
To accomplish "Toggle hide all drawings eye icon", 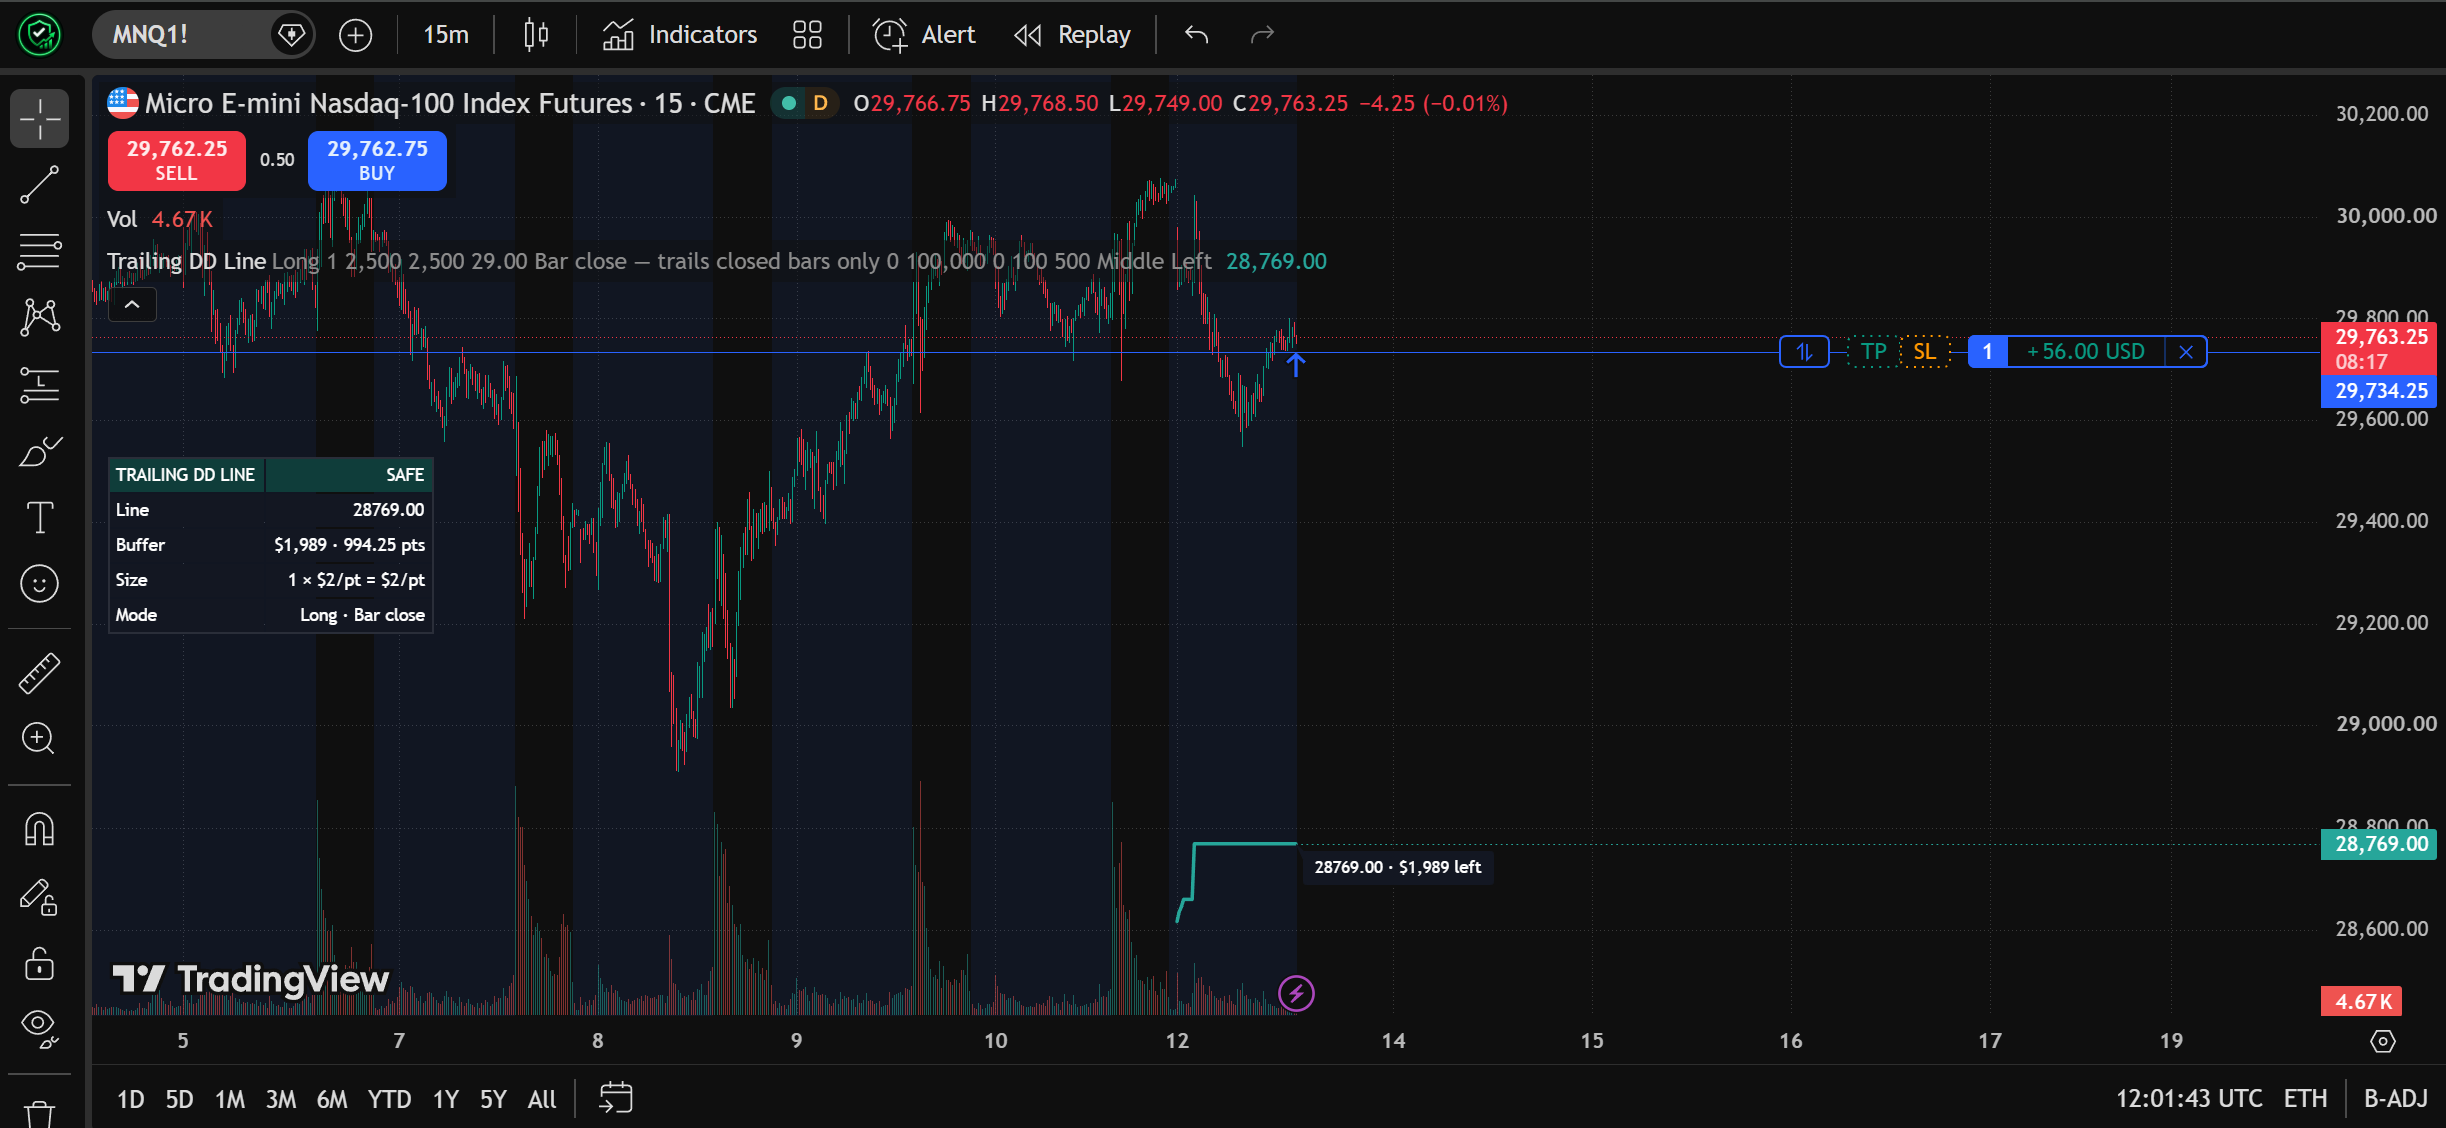I will pyautogui.click(x=40, y=1029).
